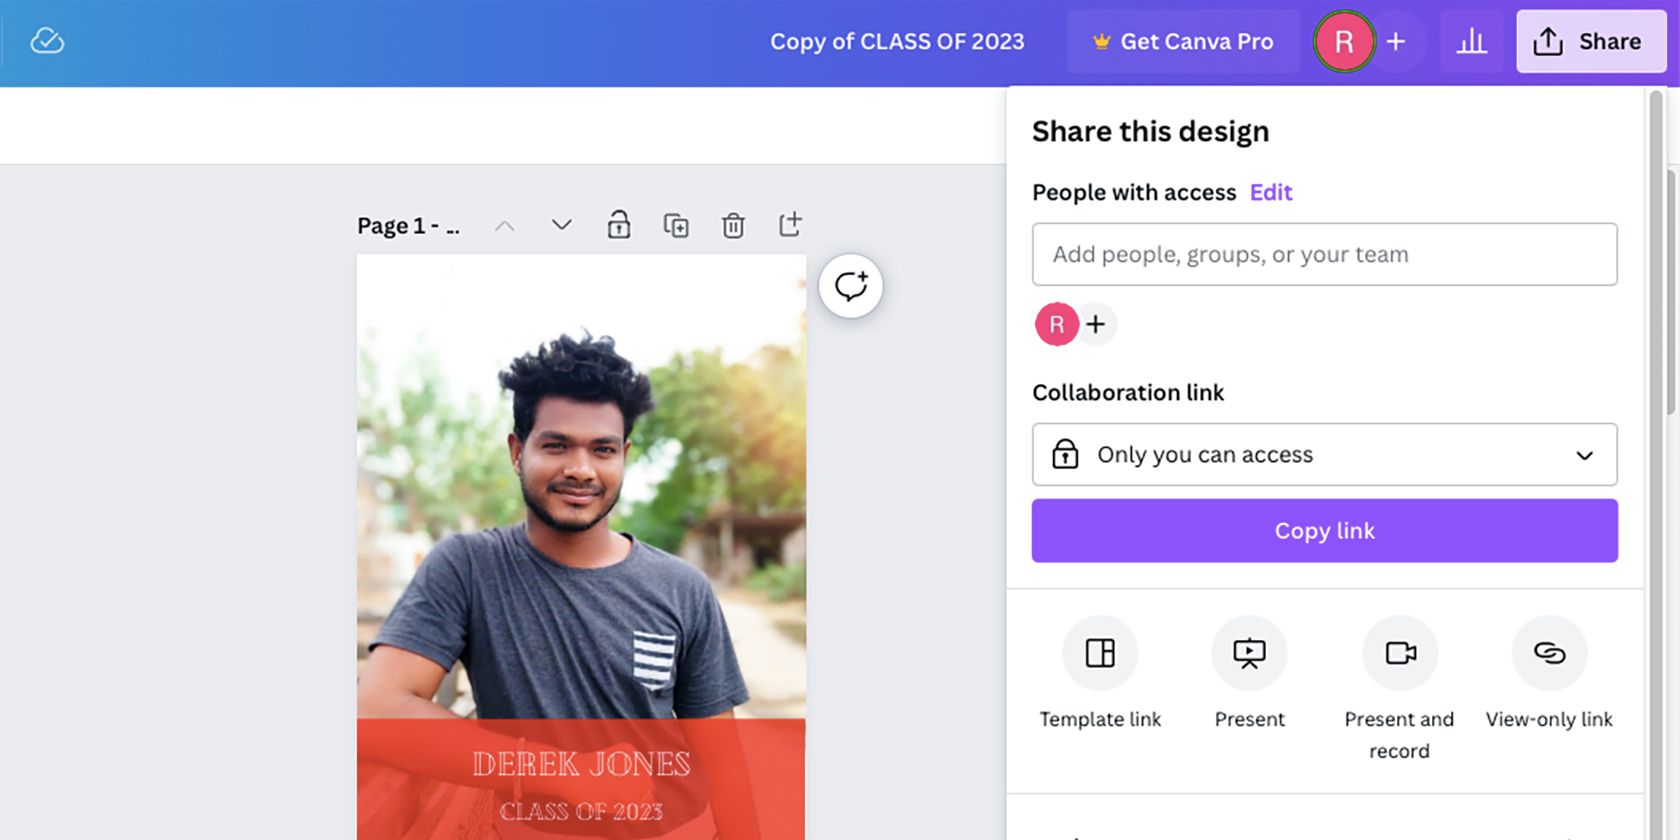1680x840 pixels.
Task: Move Page 1 up with the chevron
Action: click(505, 225)
